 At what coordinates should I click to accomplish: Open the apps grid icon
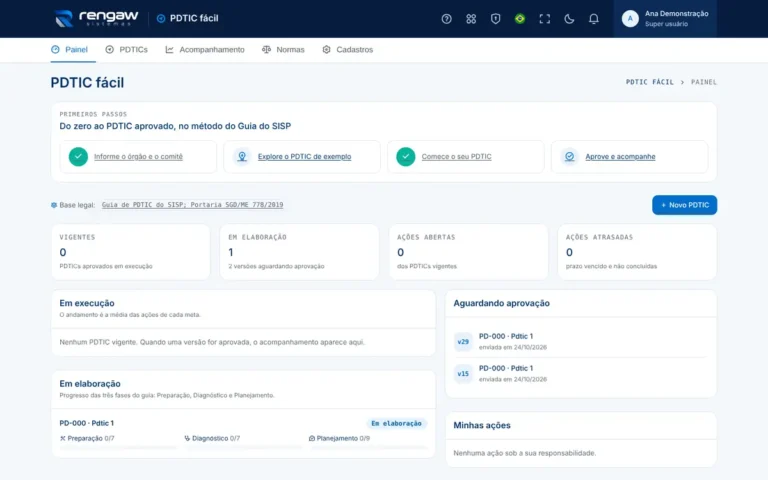[x=471, y=19]
